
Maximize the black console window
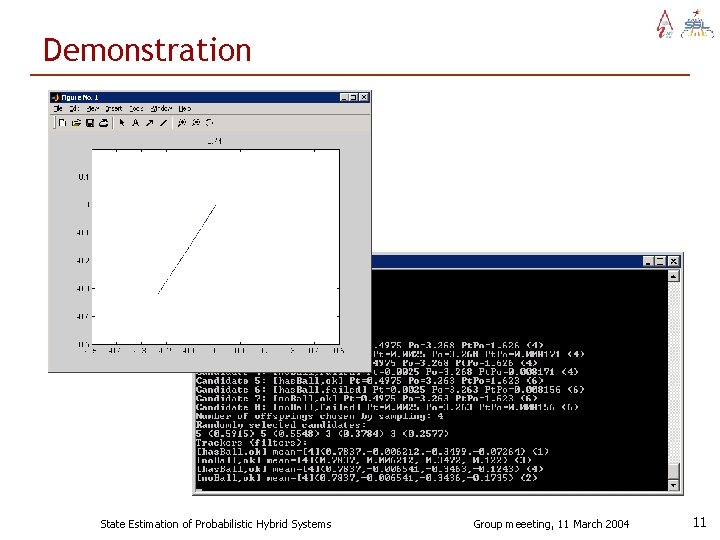point(660,261)
